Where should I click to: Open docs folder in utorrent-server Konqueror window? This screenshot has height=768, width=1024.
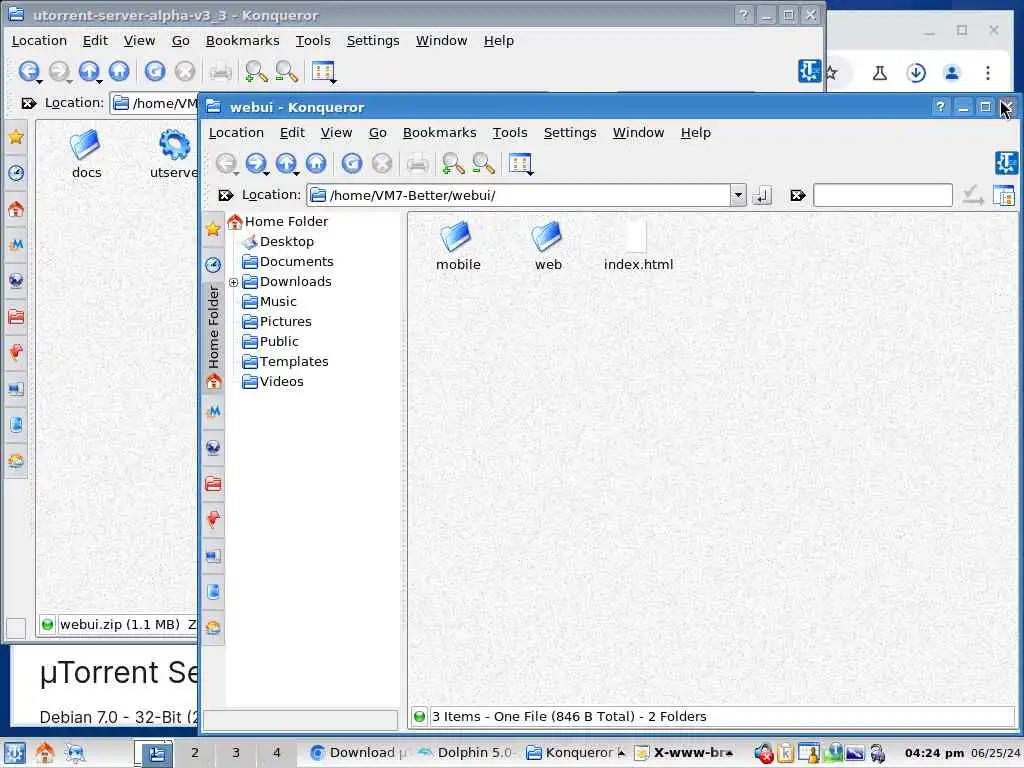(x=86, y=153)
